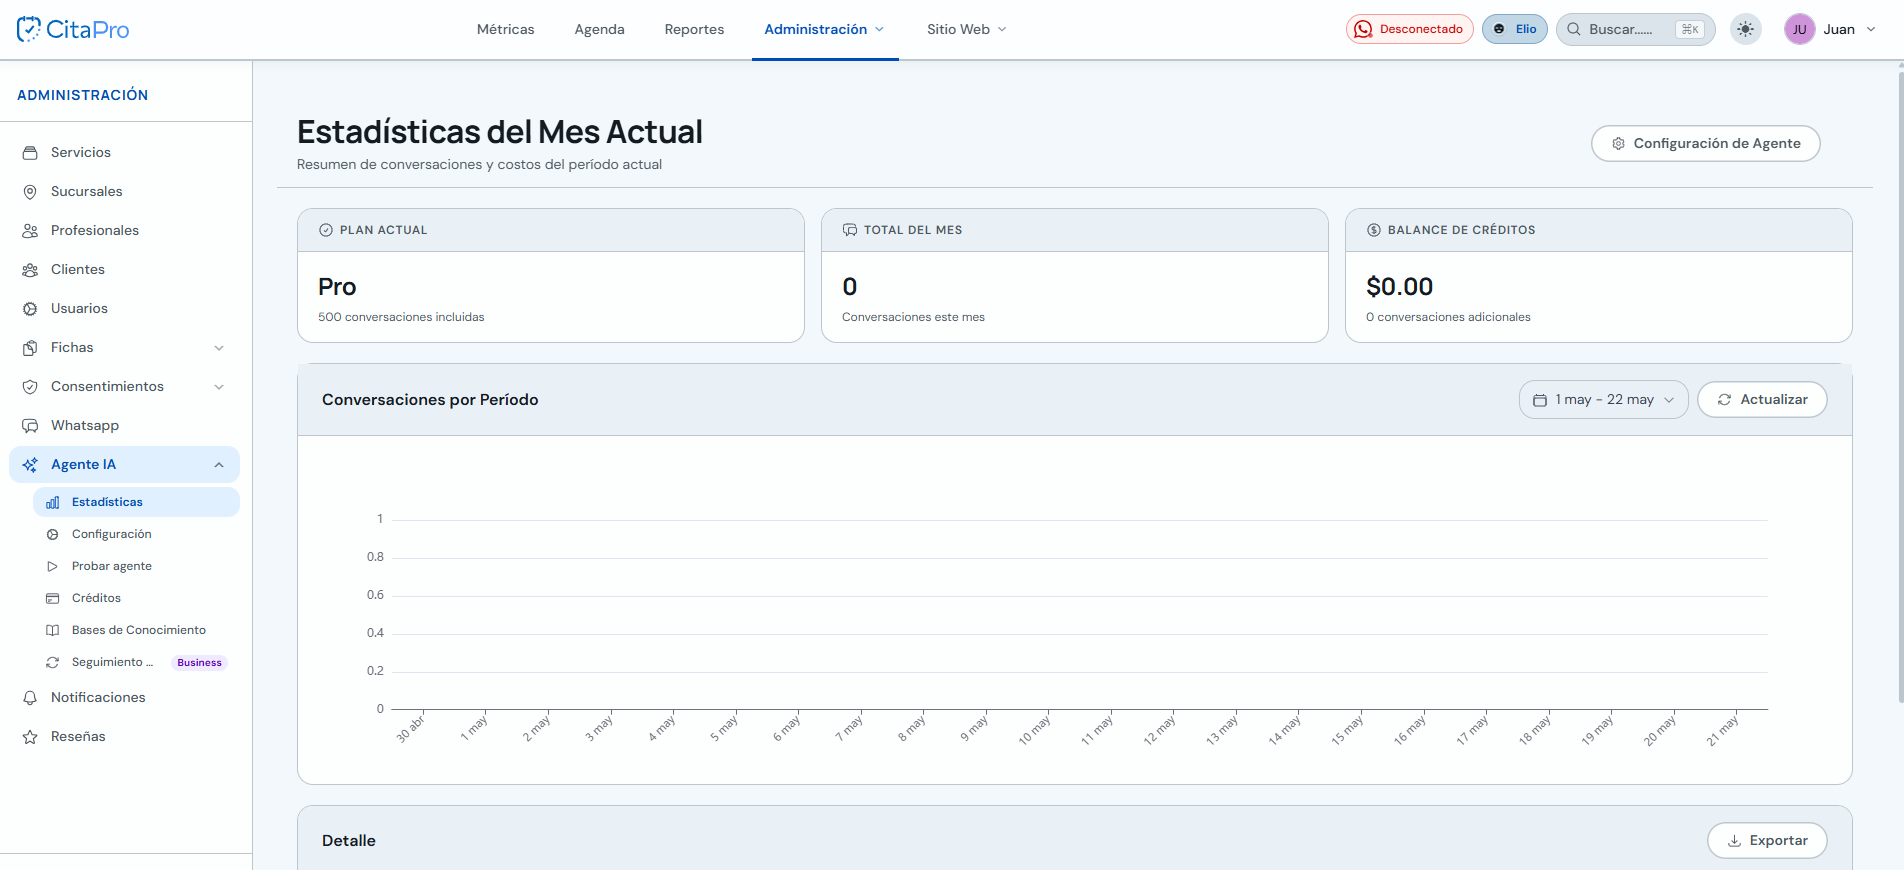1904x870 pixels.
Task: Open Bases de Conocimiento
Action: coord(137,630)
